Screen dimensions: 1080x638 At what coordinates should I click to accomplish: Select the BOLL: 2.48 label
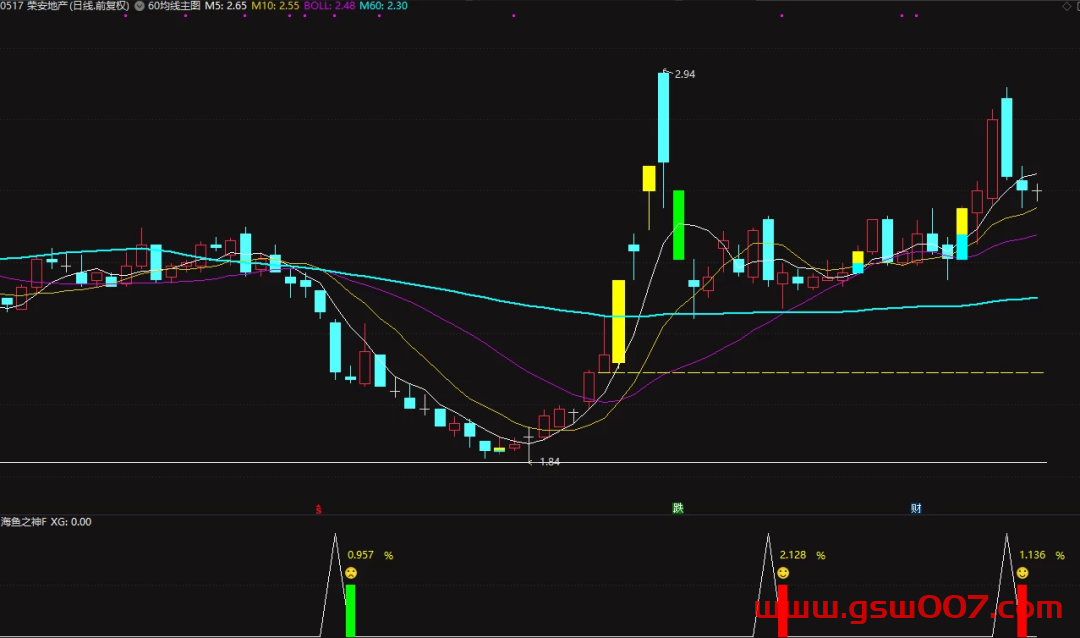[x=329, y=6]
